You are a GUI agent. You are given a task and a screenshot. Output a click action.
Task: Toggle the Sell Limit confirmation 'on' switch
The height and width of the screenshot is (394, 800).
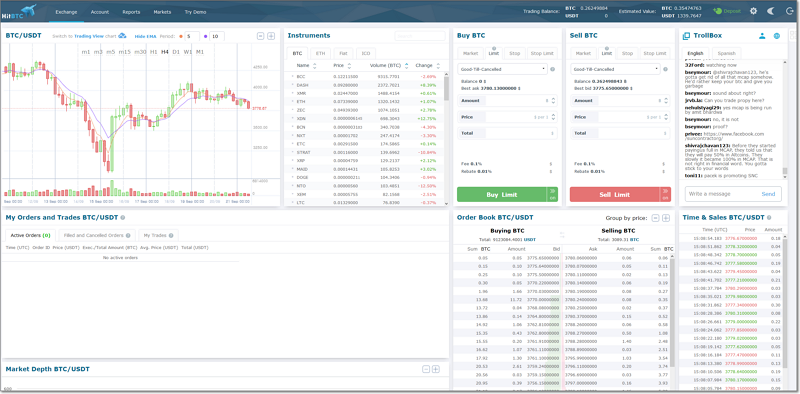tap(665, 194)
